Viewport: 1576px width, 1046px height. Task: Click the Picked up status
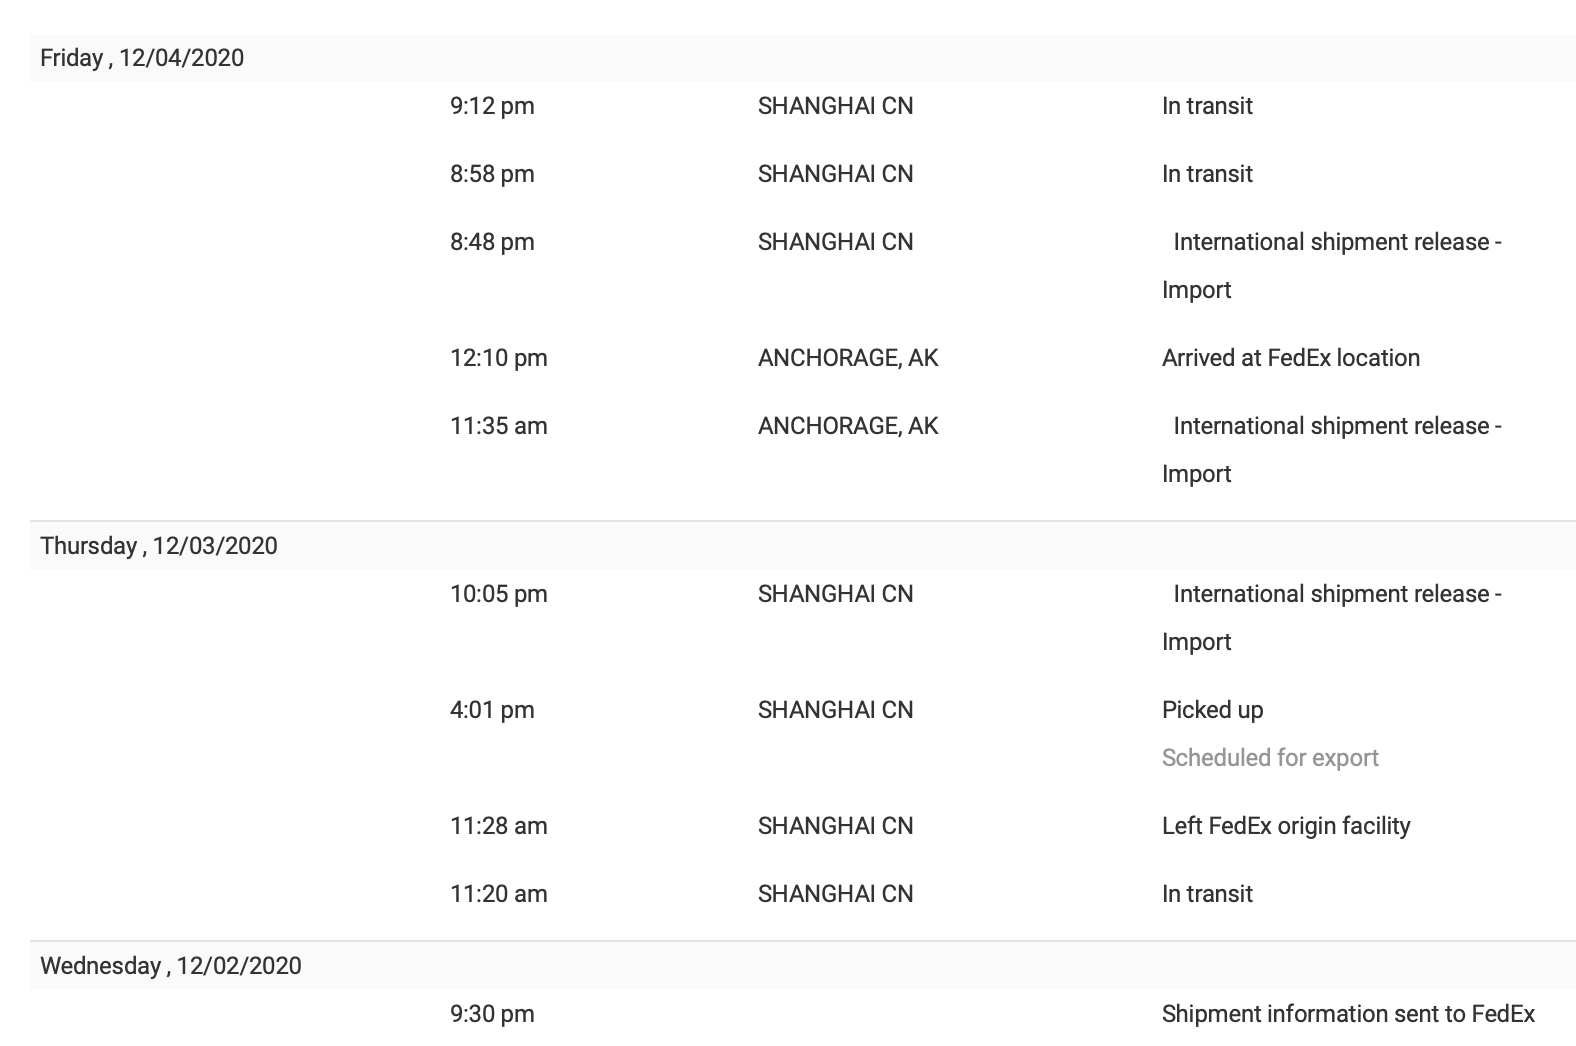(1212, 710)
